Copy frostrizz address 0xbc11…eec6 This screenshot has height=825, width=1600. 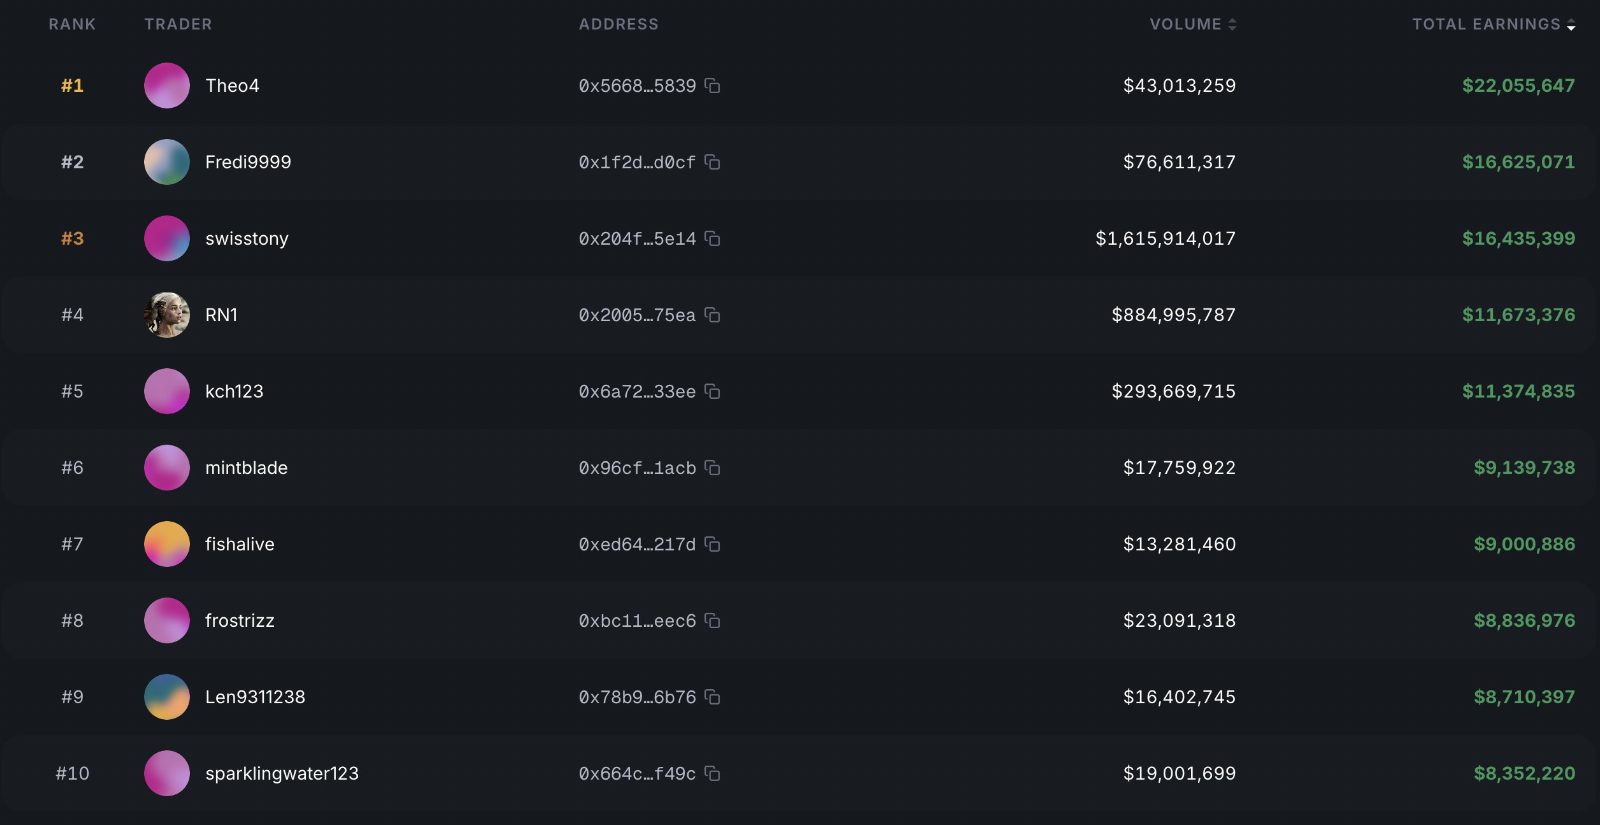coord(712,621)
